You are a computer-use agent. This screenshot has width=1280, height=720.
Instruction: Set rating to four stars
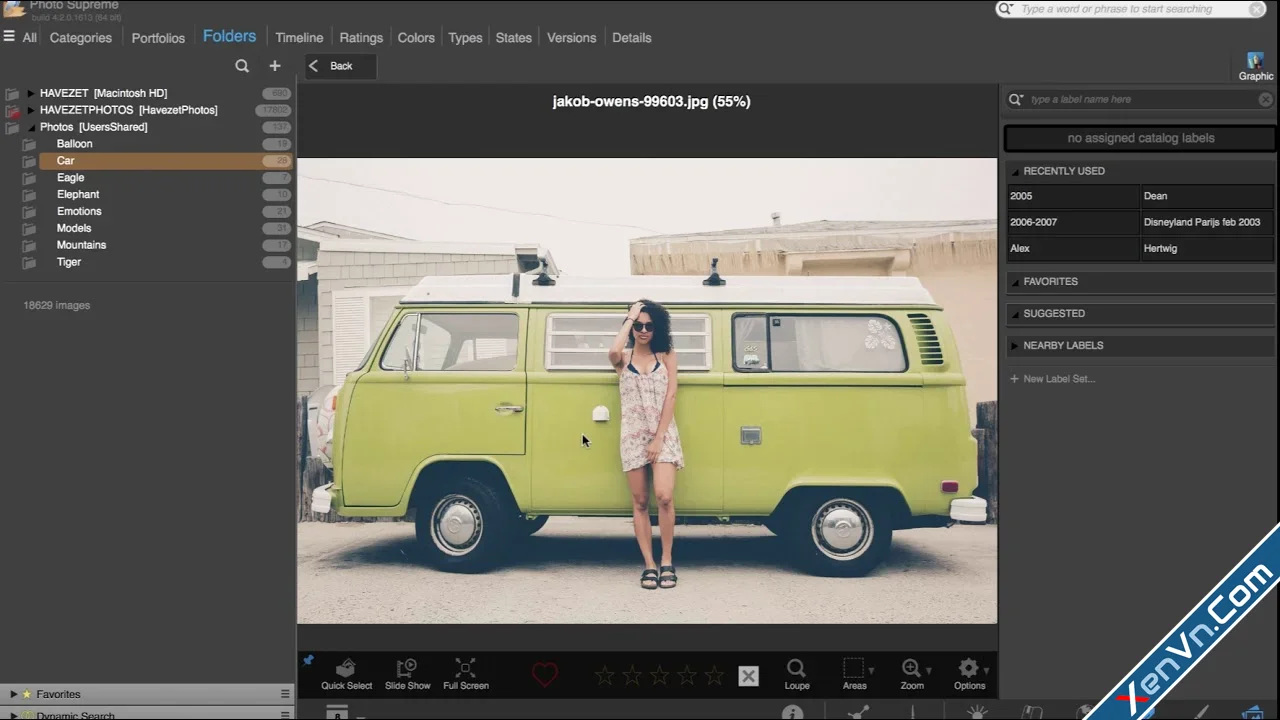[x=687, y=676]
